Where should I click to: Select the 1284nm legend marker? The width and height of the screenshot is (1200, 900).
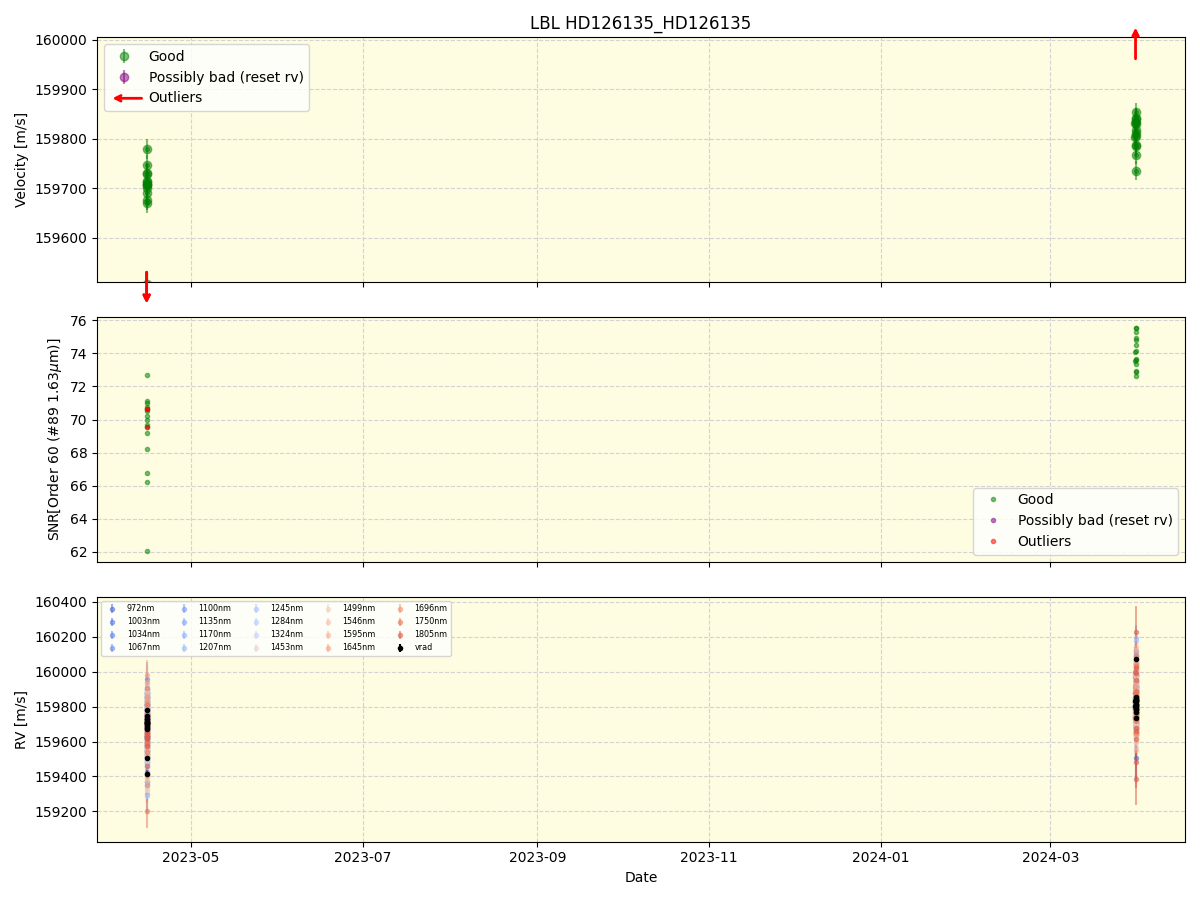[256, 622]
